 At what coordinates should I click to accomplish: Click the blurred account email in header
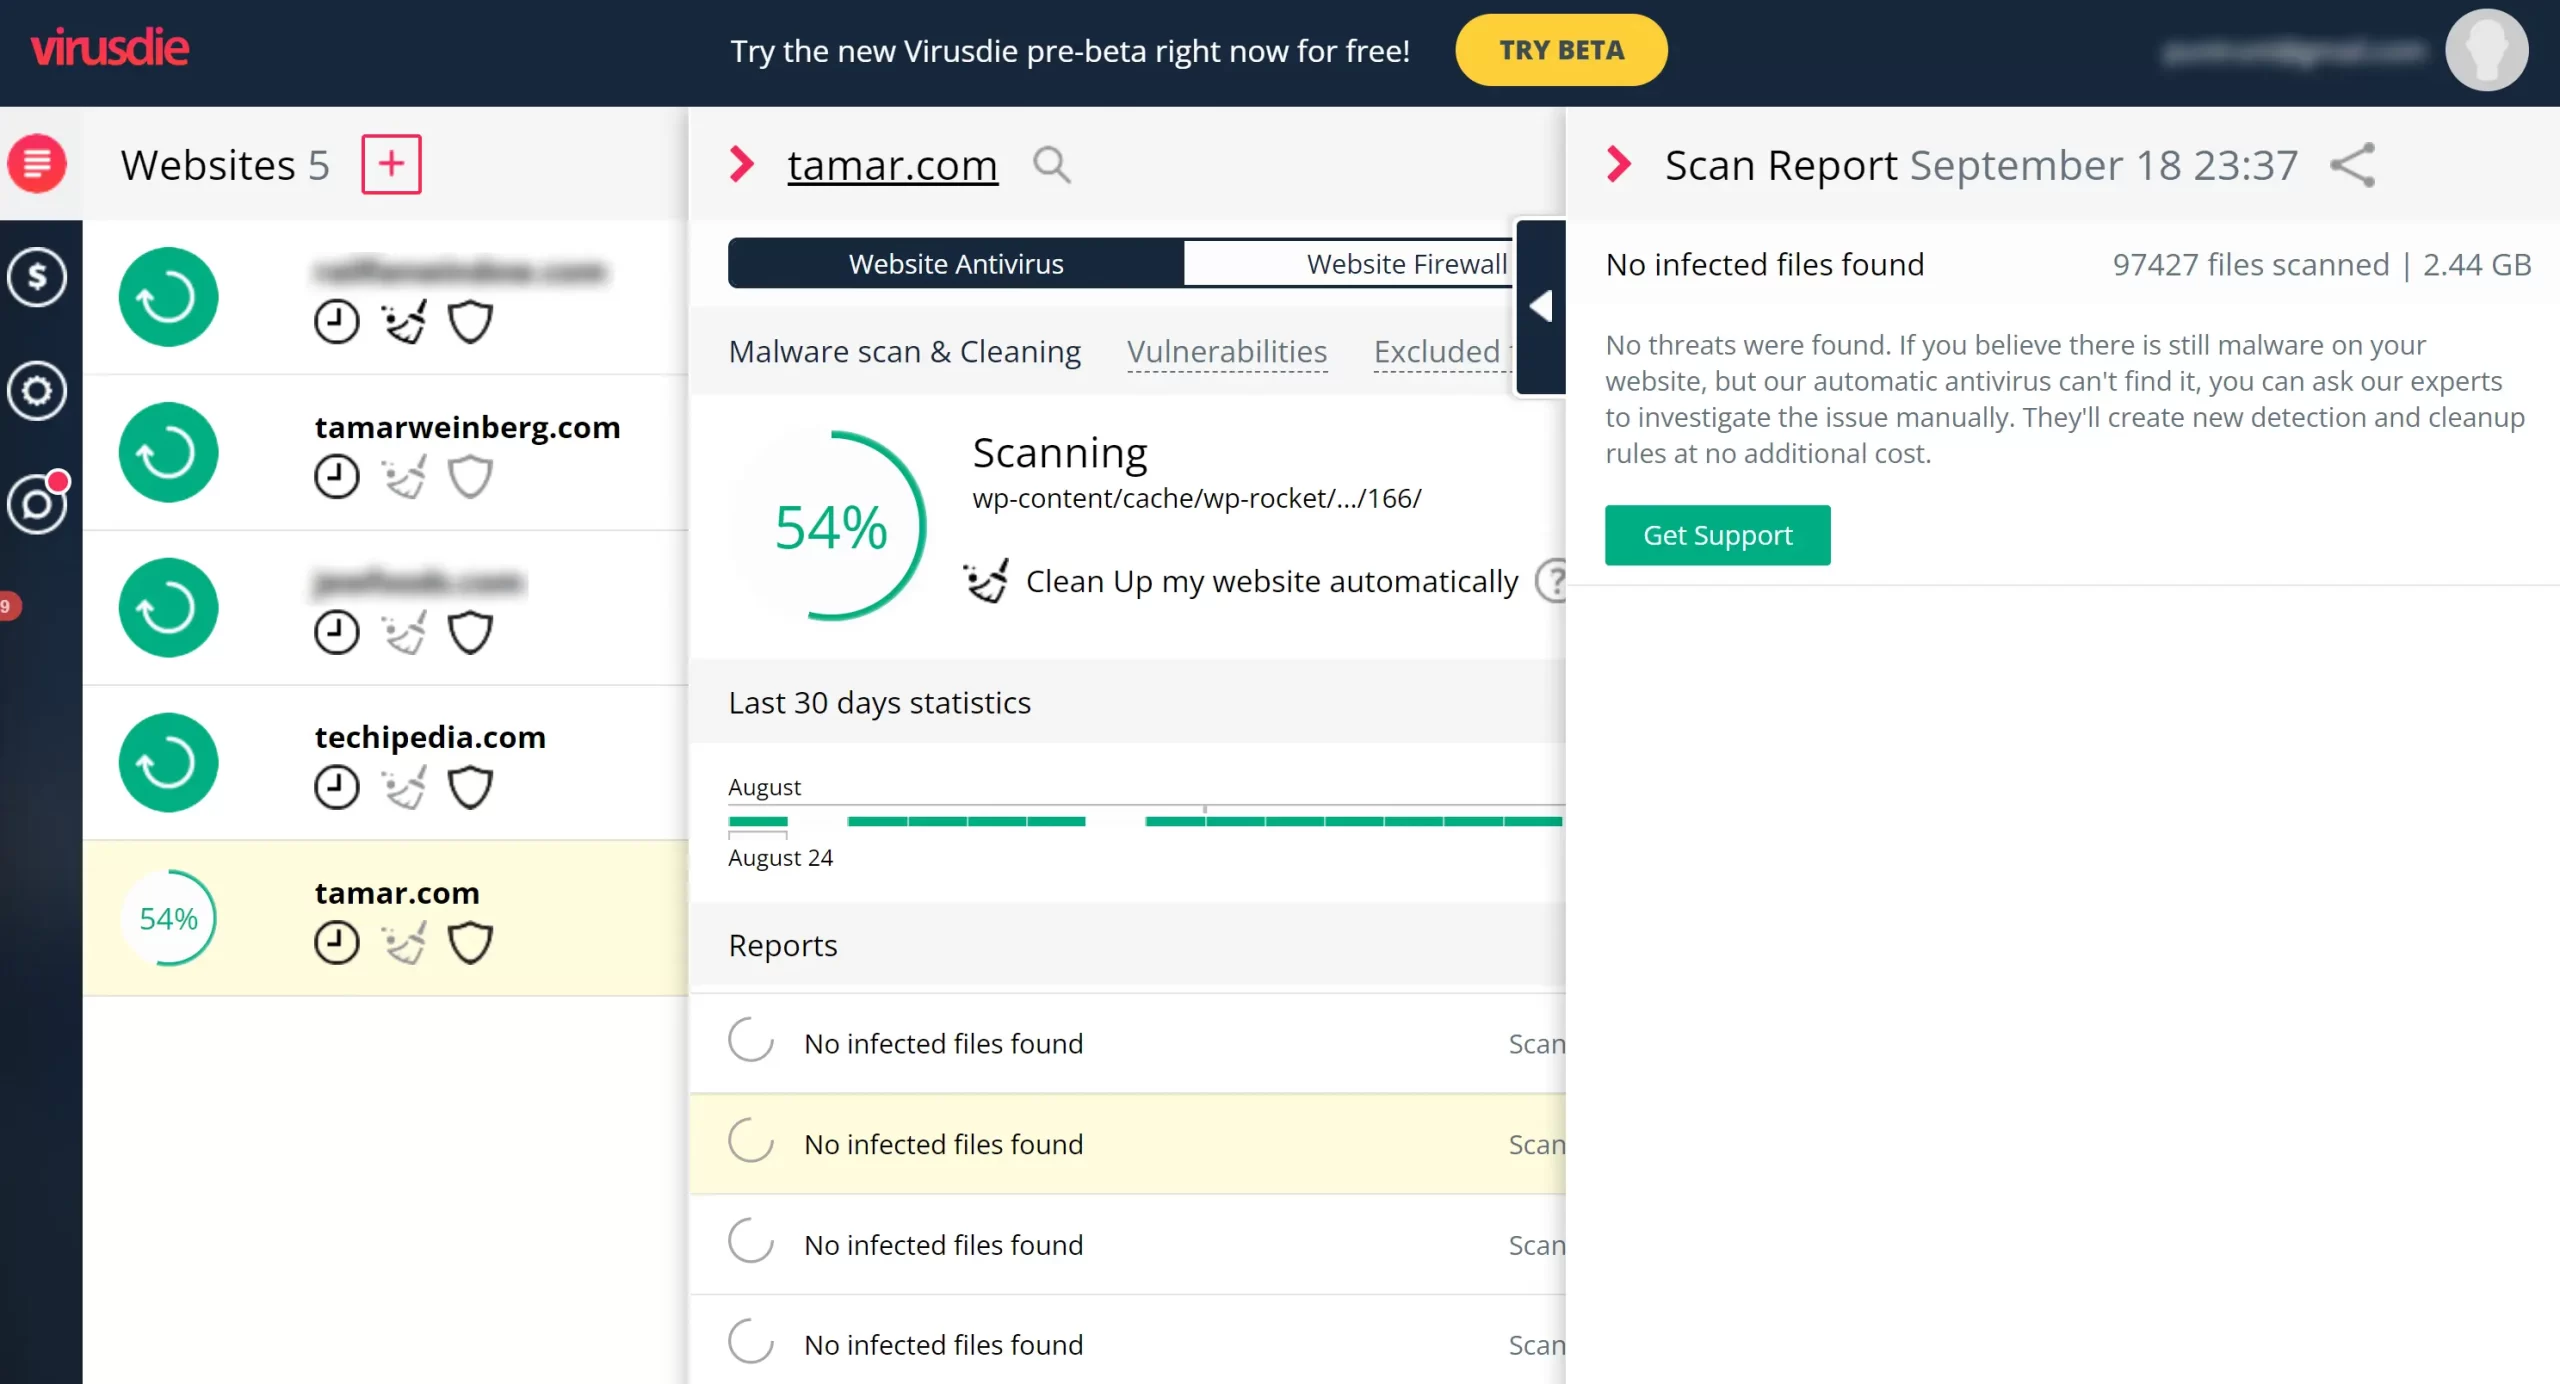[2293, 51]
